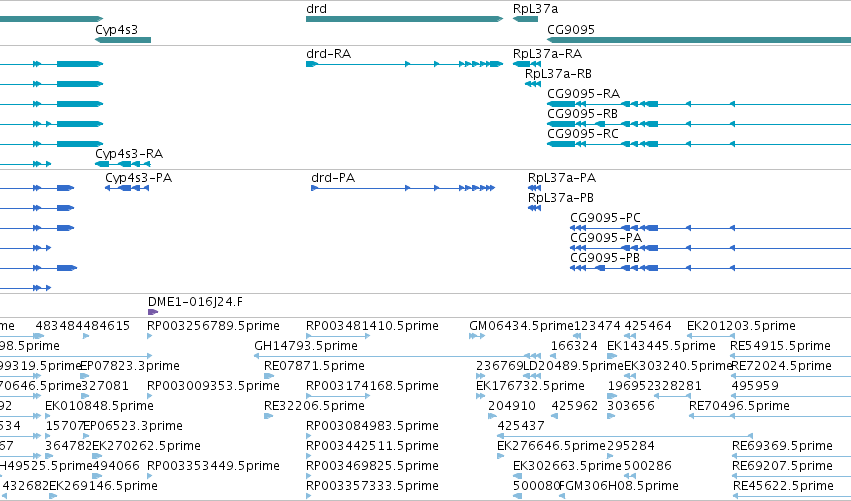The width and height of the screenshot is (851, 501).
Task: Click the EK276646.5prime EST label
Action: click(x=551, y=446)
